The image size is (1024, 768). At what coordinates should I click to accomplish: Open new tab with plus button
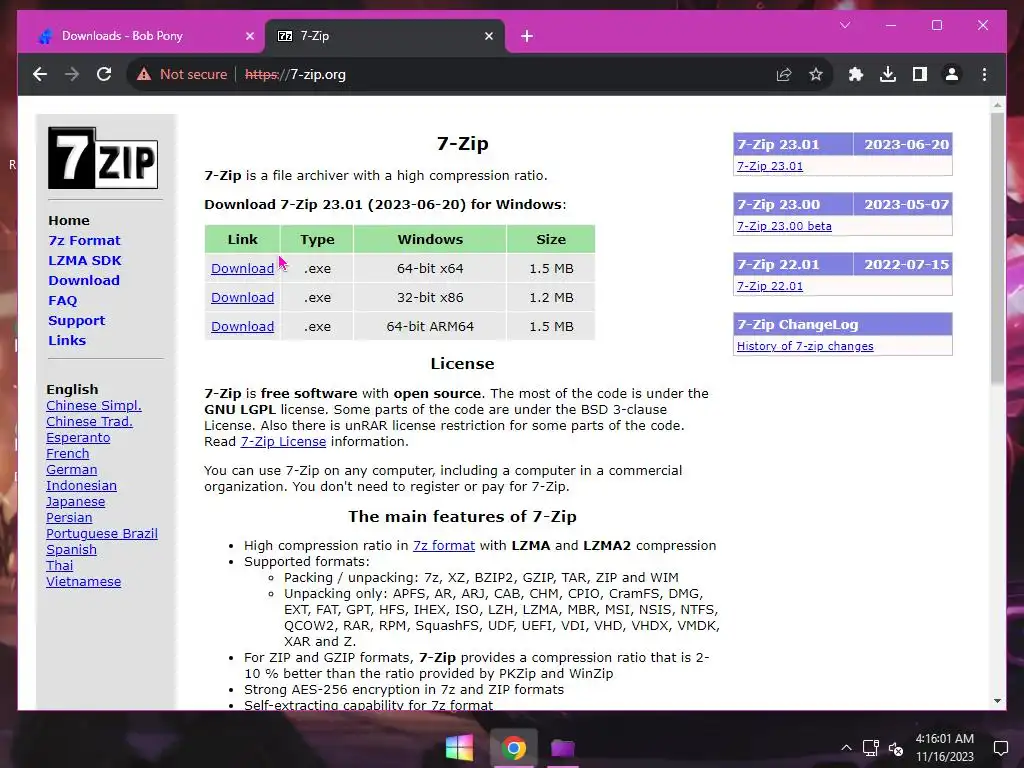tap(527, 37)
